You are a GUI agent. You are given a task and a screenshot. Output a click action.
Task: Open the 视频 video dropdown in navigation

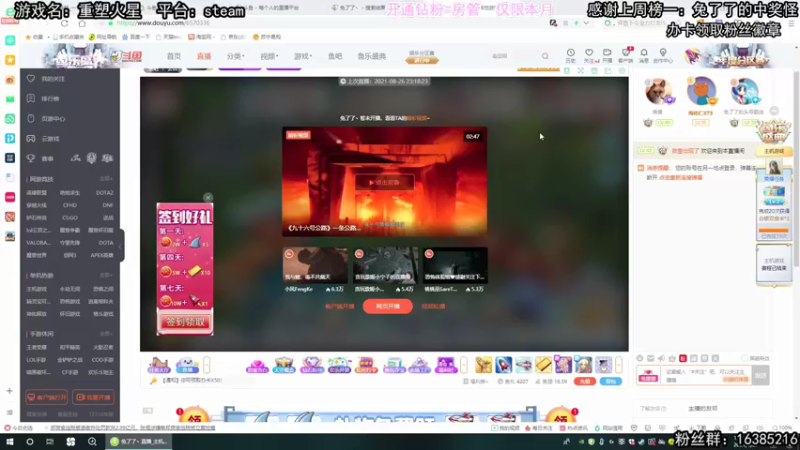click(x=269, y=56)
